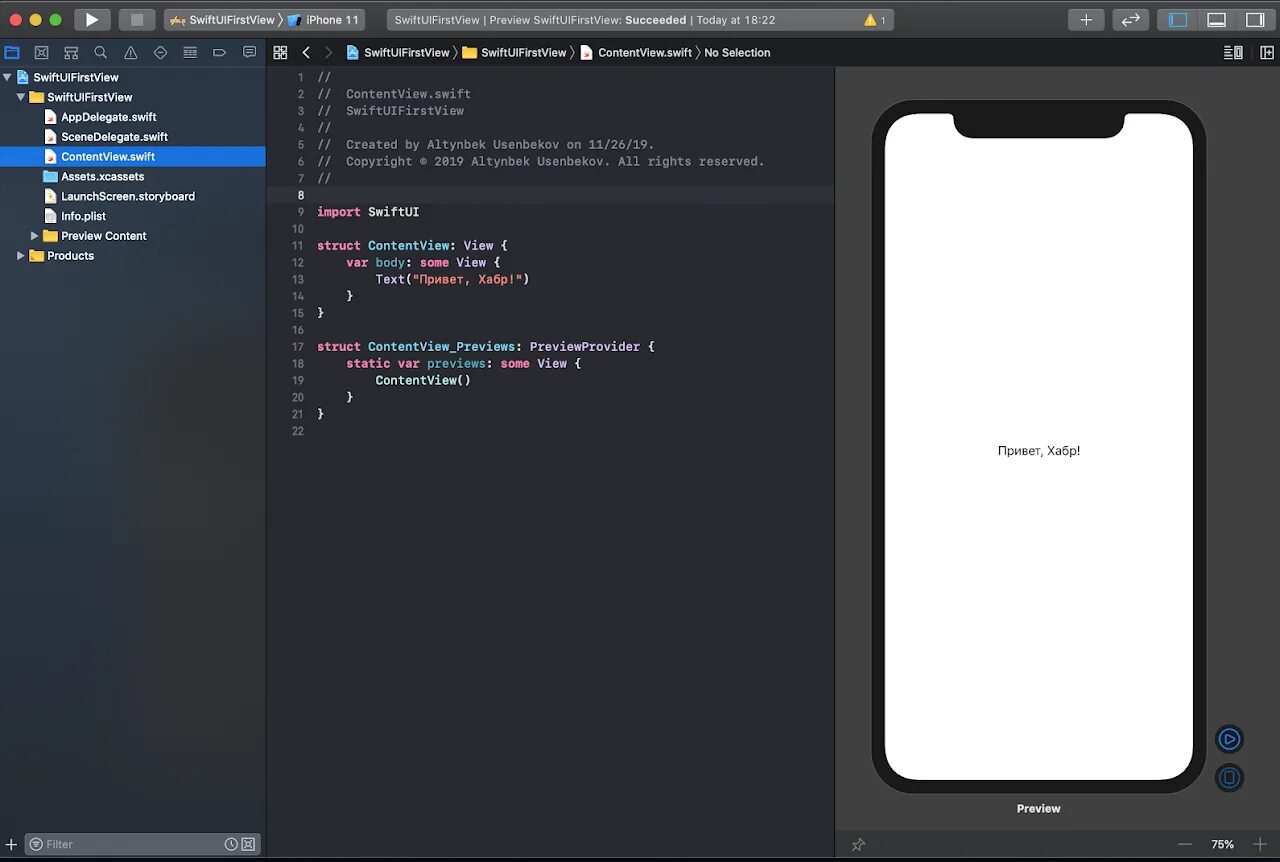This screenshot has width=1280, height=862.
Task: Open the Test navigator diamond icon
Action: (160, 52)
